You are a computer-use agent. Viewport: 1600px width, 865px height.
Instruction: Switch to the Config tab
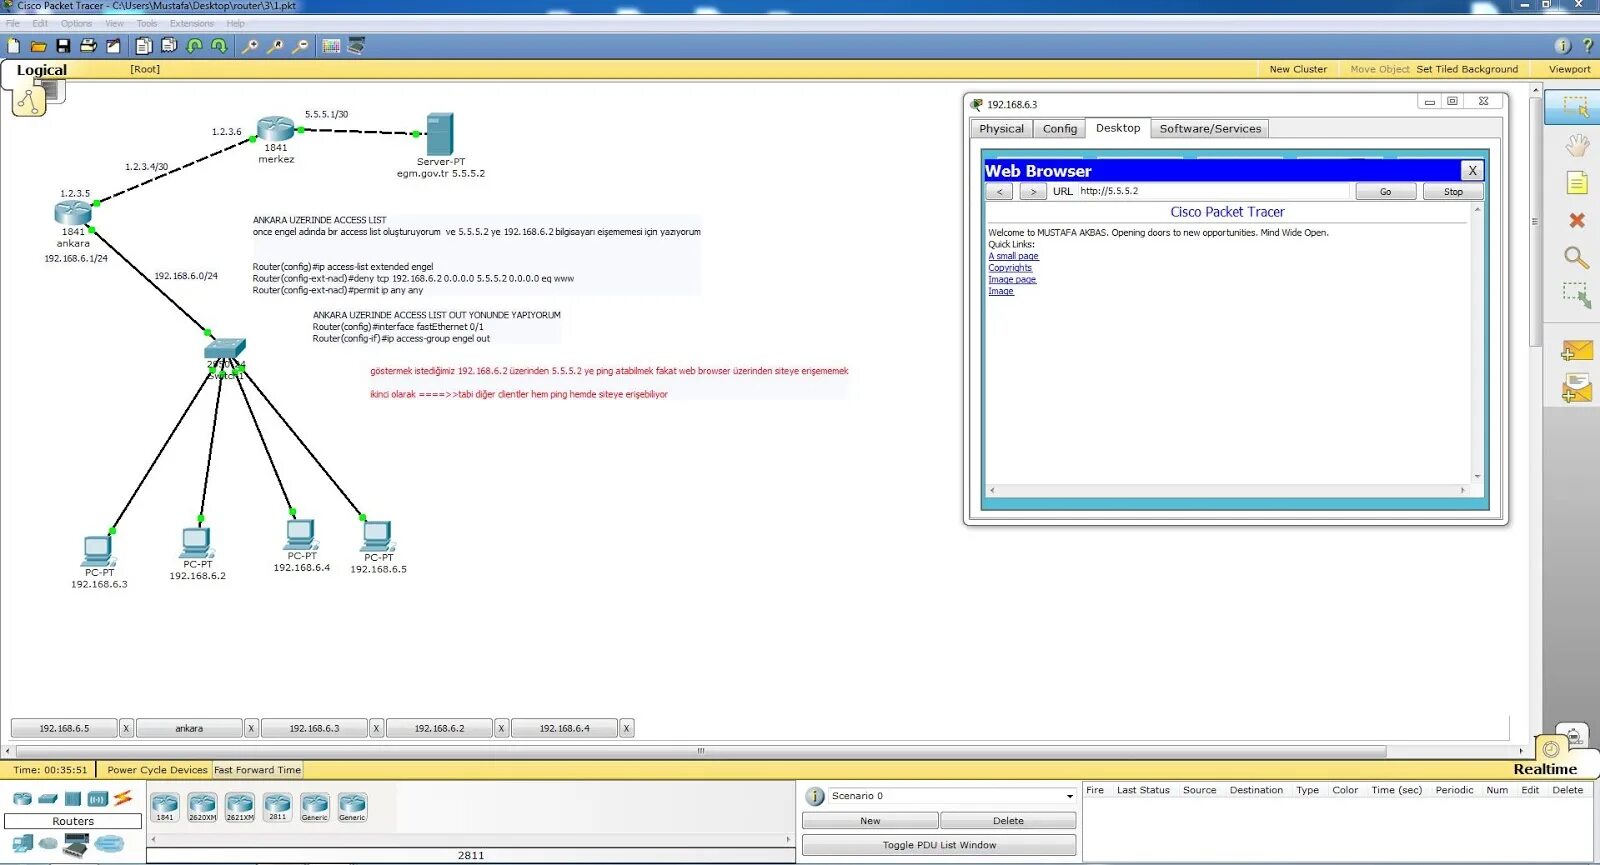coord(1059,129)
